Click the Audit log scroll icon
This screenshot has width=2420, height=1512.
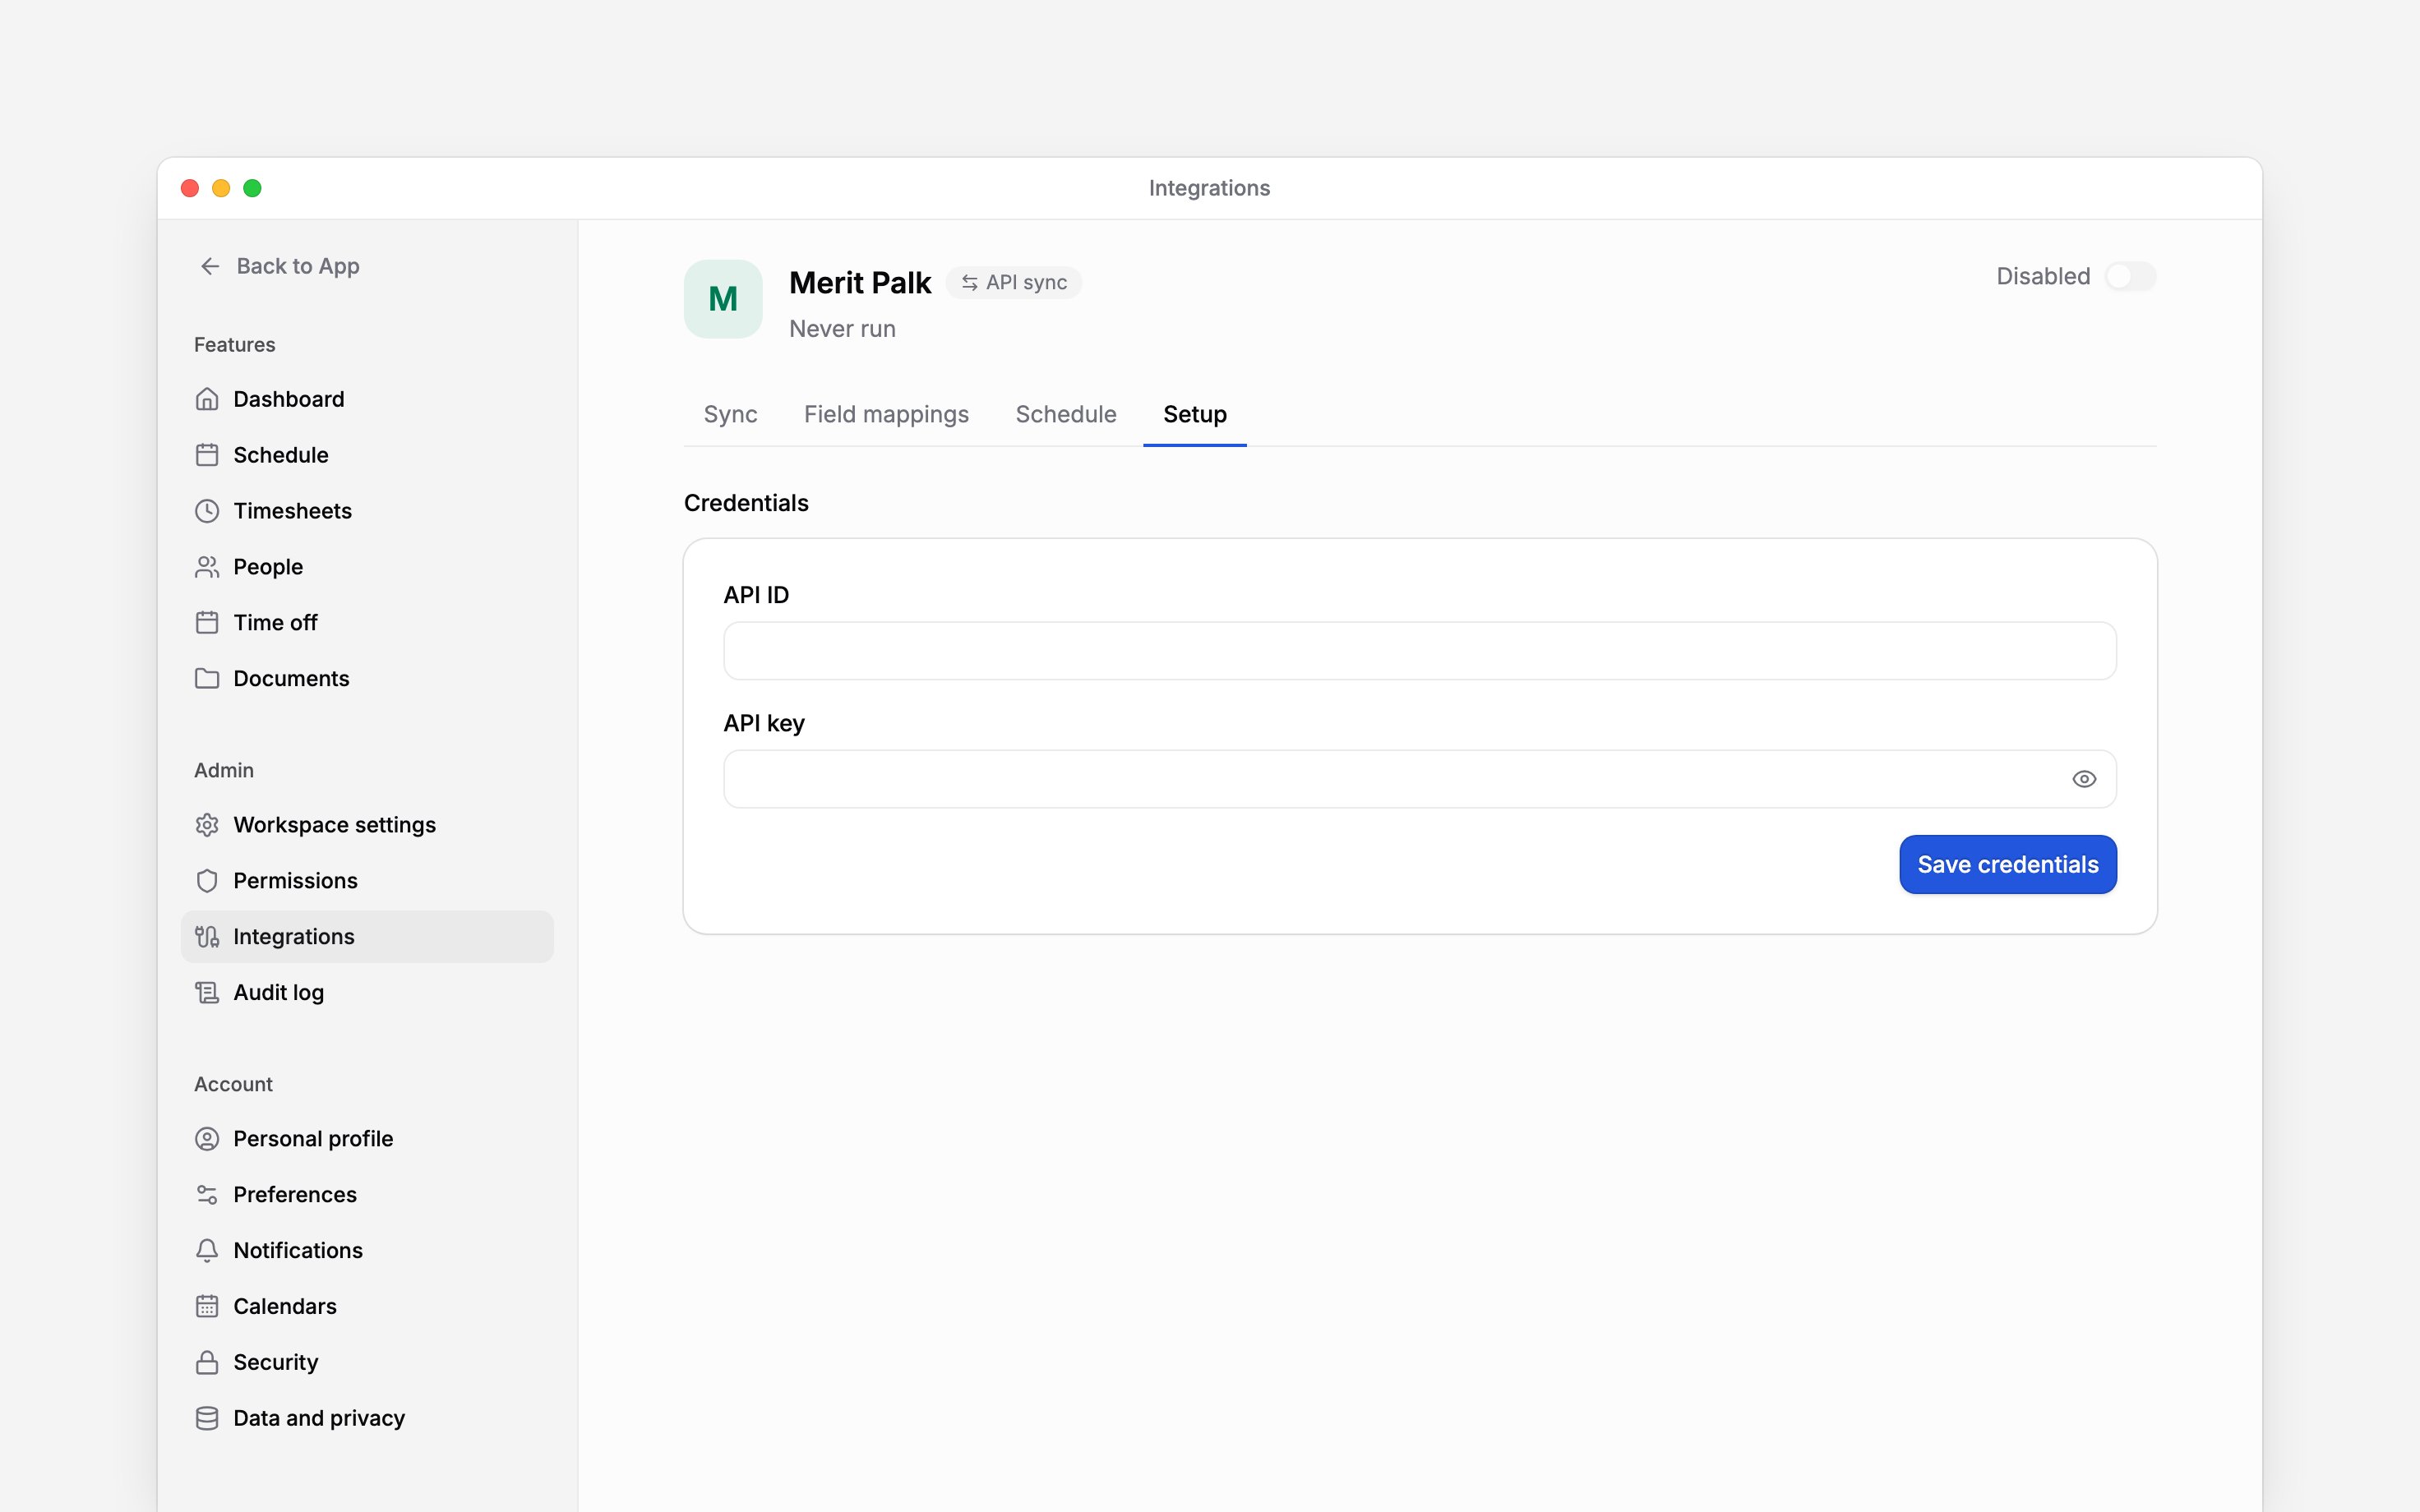(207, 993)
